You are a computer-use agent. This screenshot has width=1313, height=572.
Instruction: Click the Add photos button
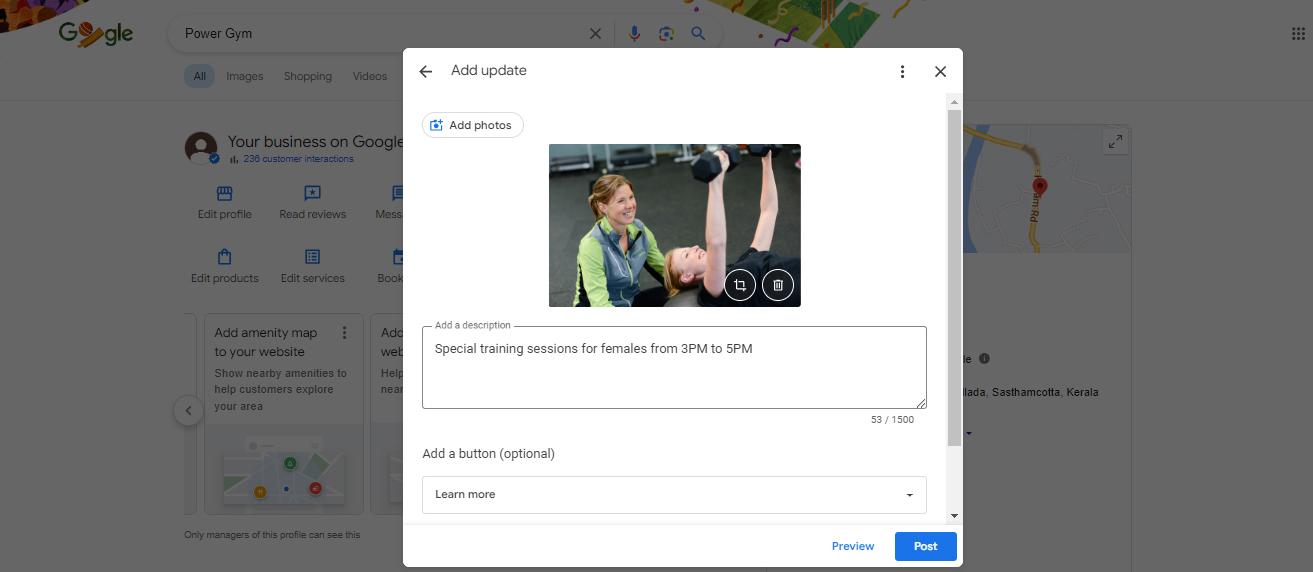[472, 125]
